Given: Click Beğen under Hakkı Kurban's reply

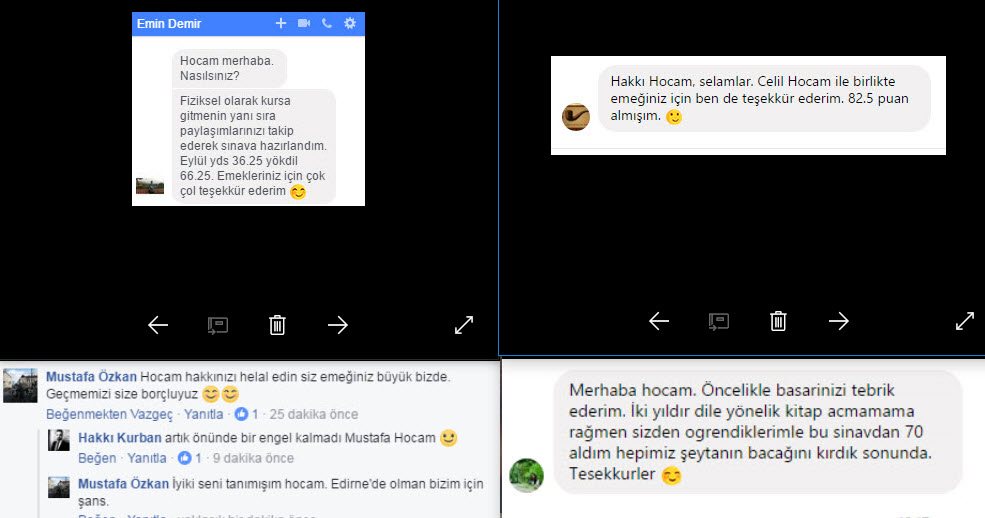Looking at the screenshot, I should (97, 458).
